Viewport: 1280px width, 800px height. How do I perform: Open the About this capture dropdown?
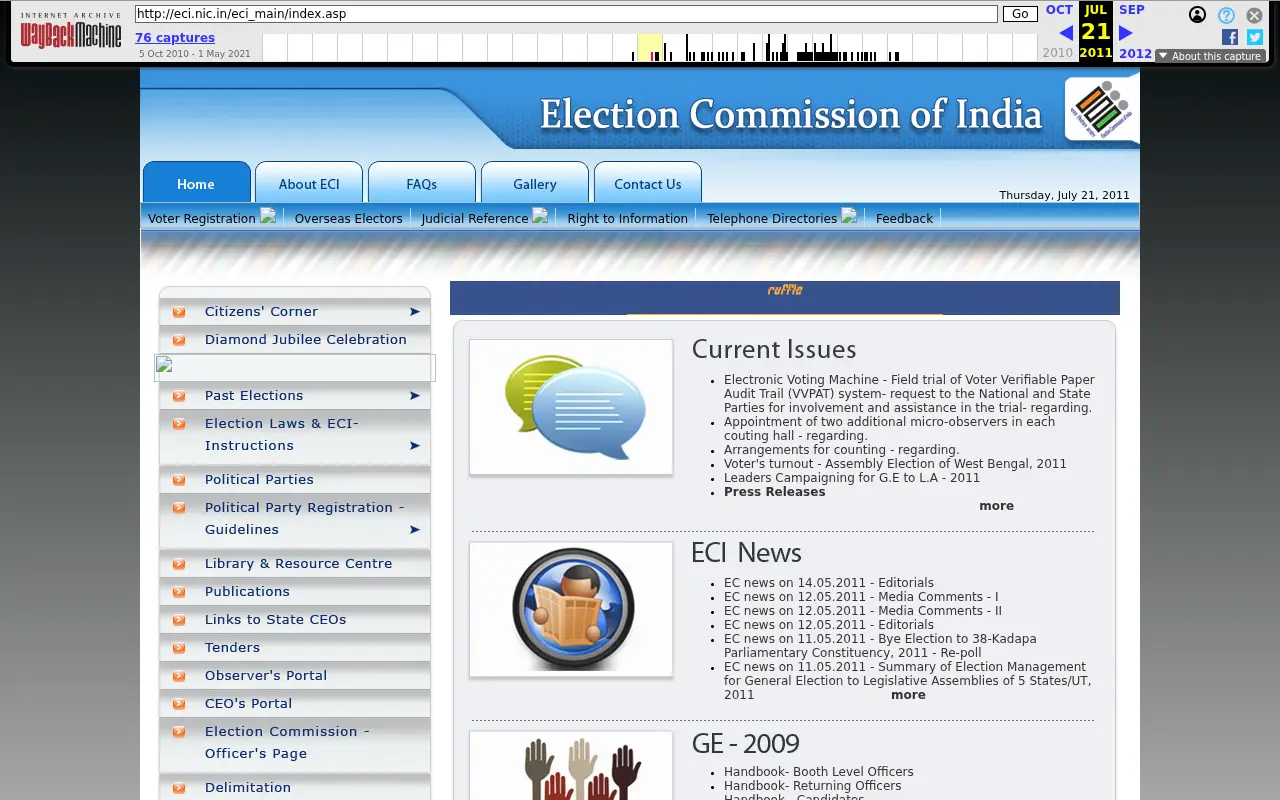[1210, 56]
